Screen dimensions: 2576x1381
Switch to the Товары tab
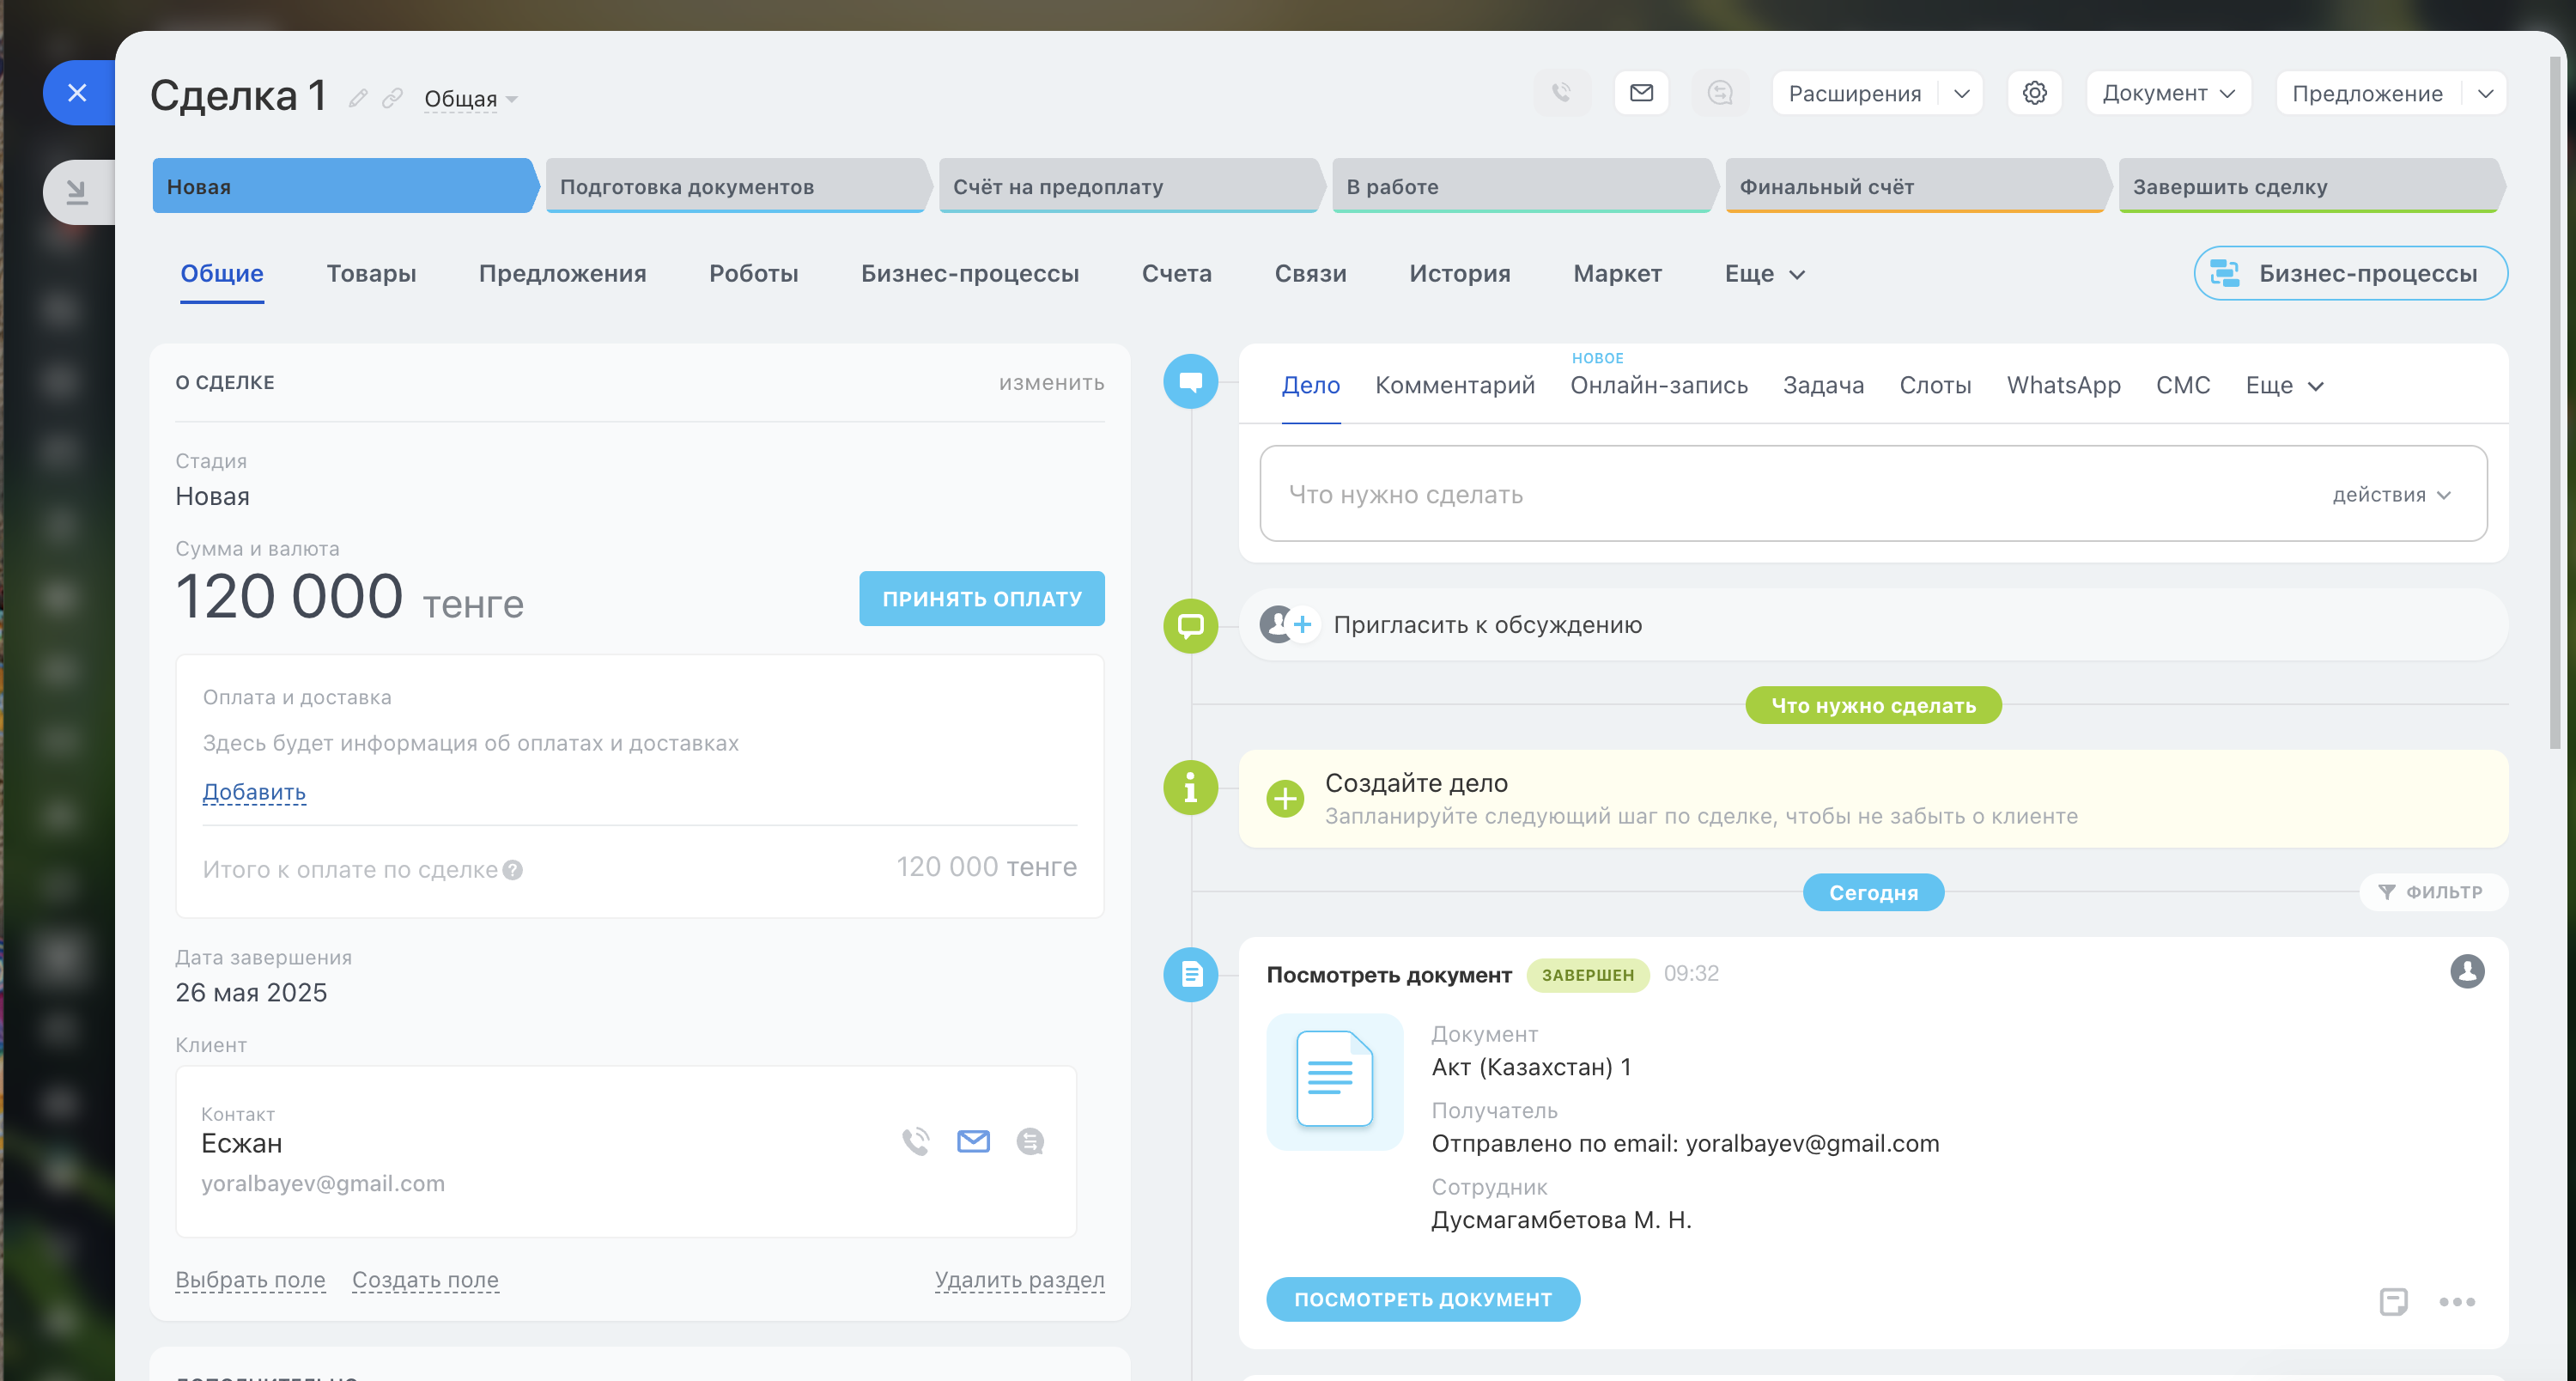(x=371, y=274)
